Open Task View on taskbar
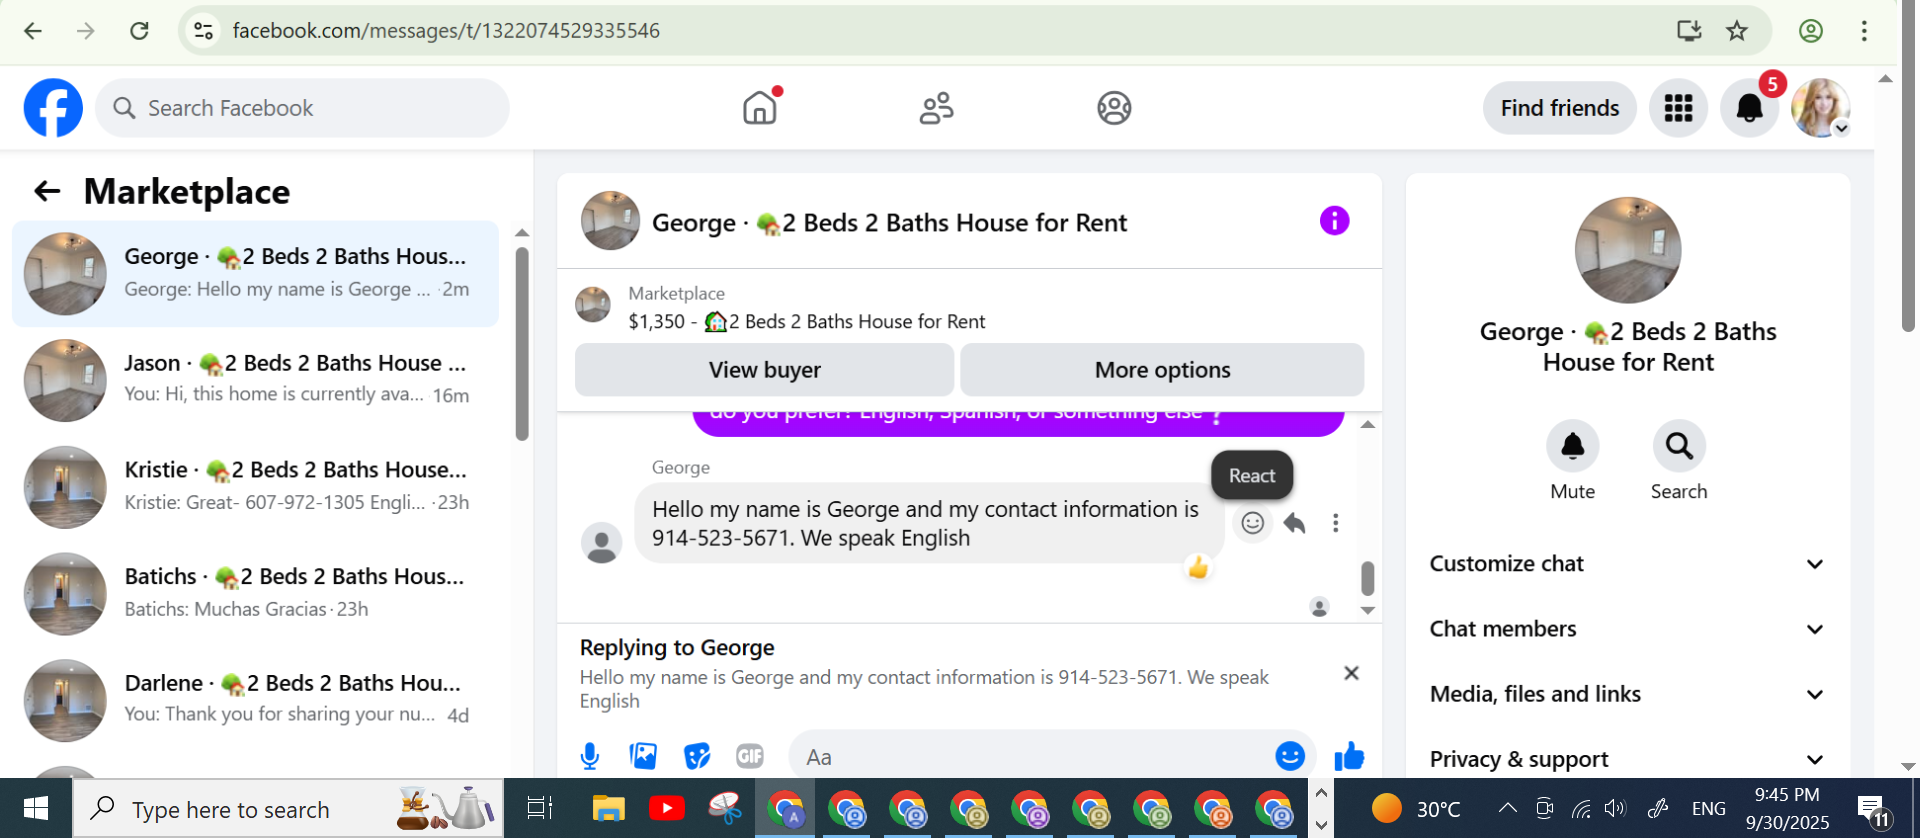 [x=540, y=808]
